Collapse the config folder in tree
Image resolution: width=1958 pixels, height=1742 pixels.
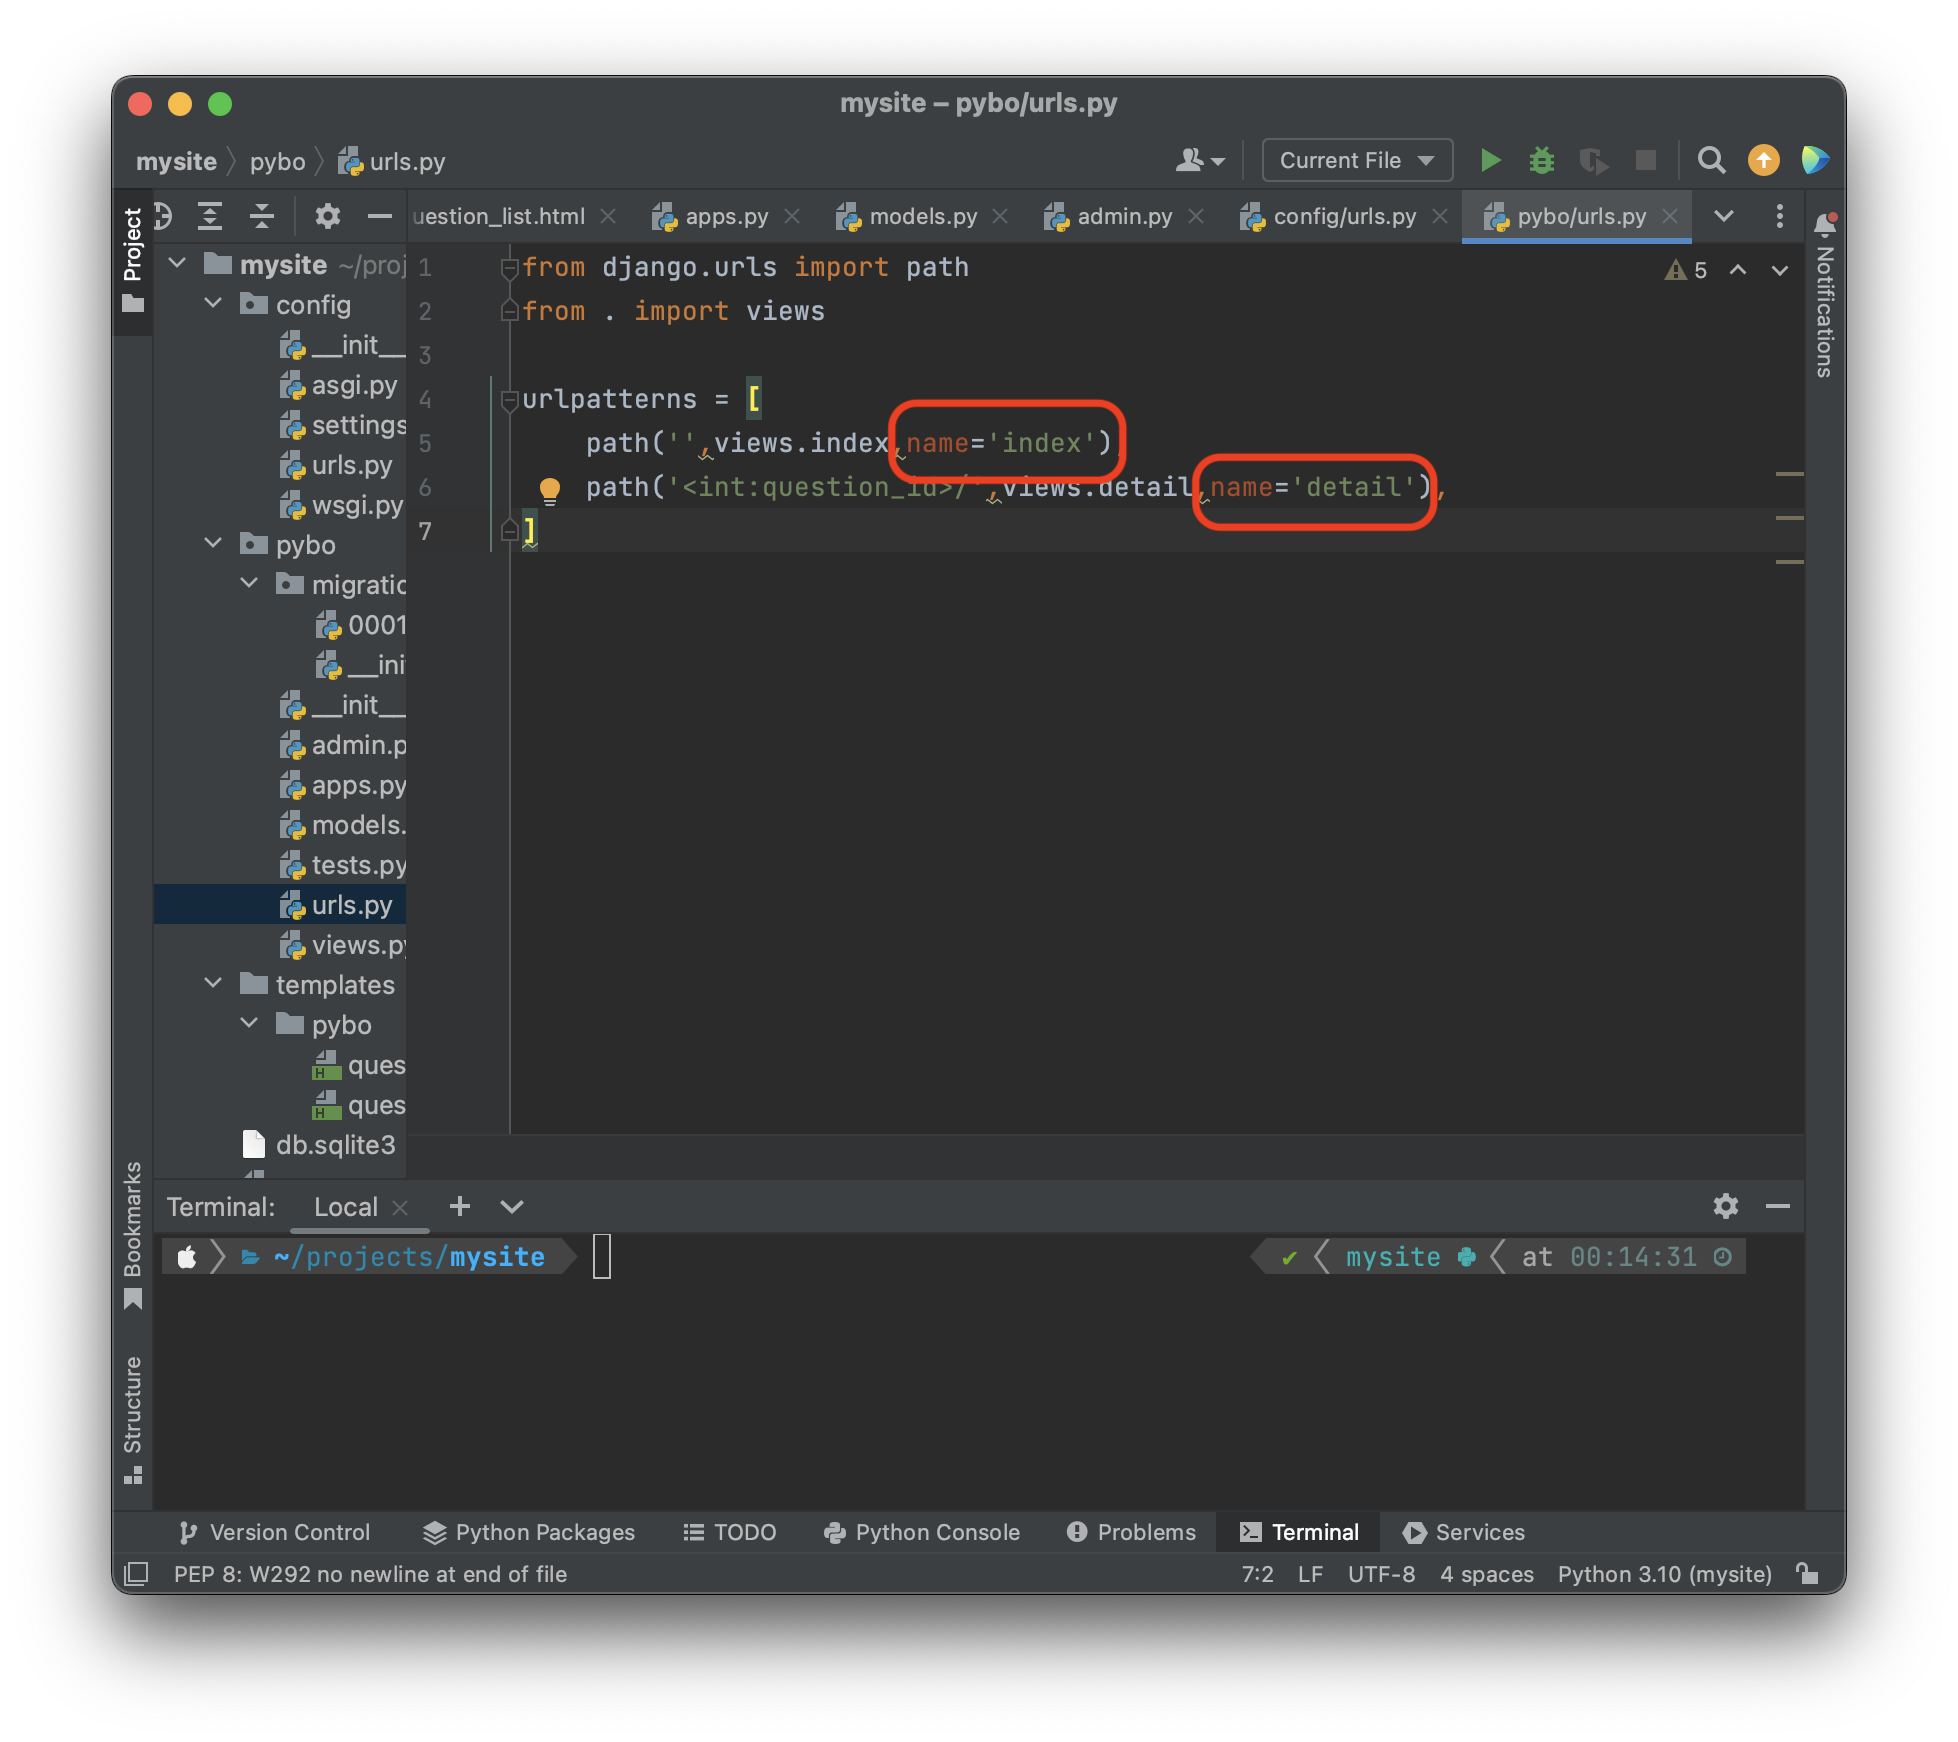coord(213,304)
